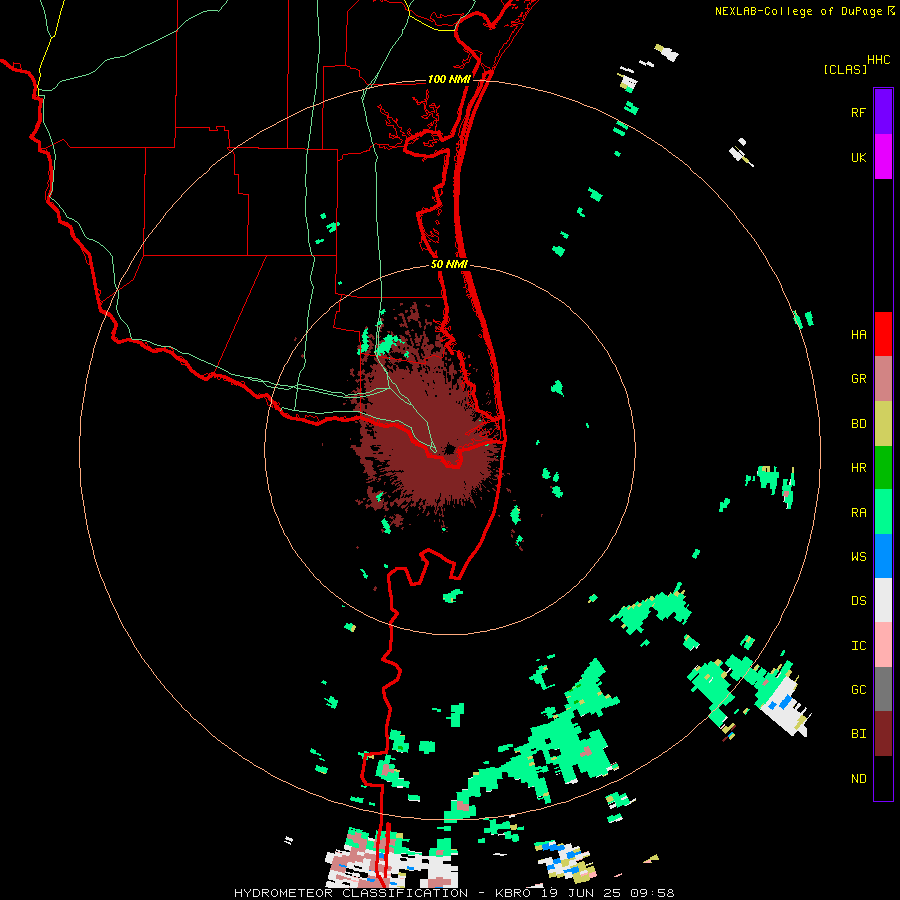Click the HYDROMETEOR CLASSIFICATION title text
This screenshot has height=900, width=900.
click(x=351, y=893)
